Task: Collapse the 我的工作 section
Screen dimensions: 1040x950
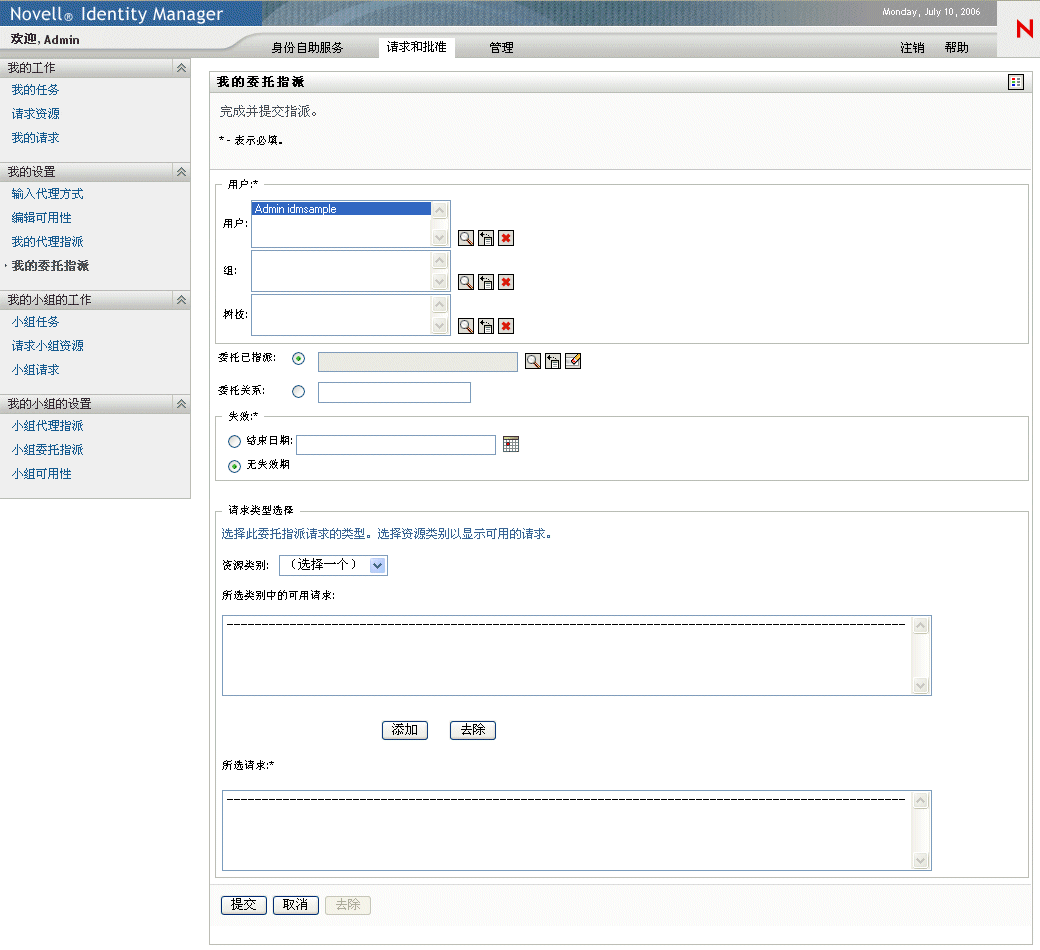Action: pyautogui.click(x=181, y=68)
